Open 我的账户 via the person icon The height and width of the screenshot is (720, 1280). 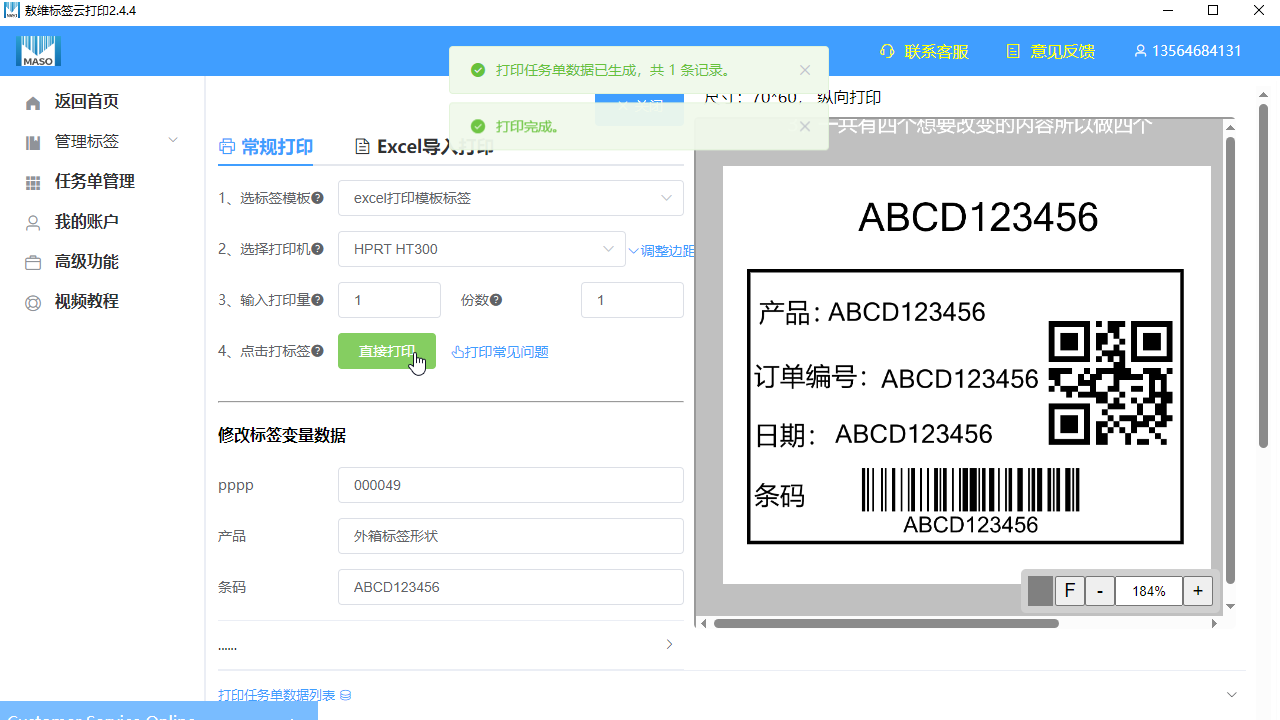[30, 221]
